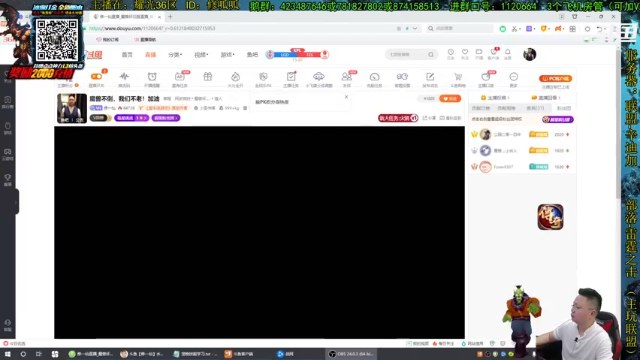Open the pencil publish-post icon
This screenshot has width=640, height=360.
pyautogui.click(x=430, y=76)
